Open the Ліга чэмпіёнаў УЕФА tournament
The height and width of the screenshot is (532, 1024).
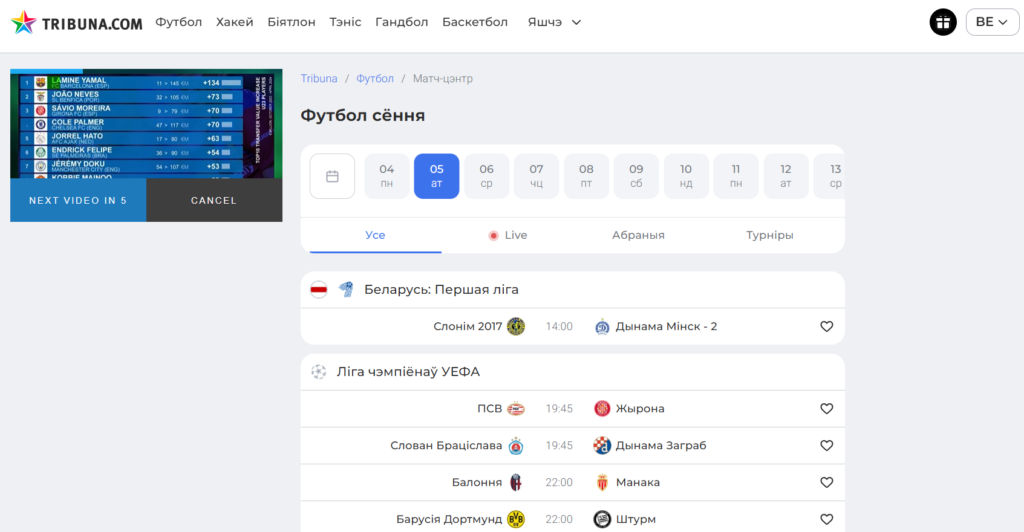click(x=408, y=371)
